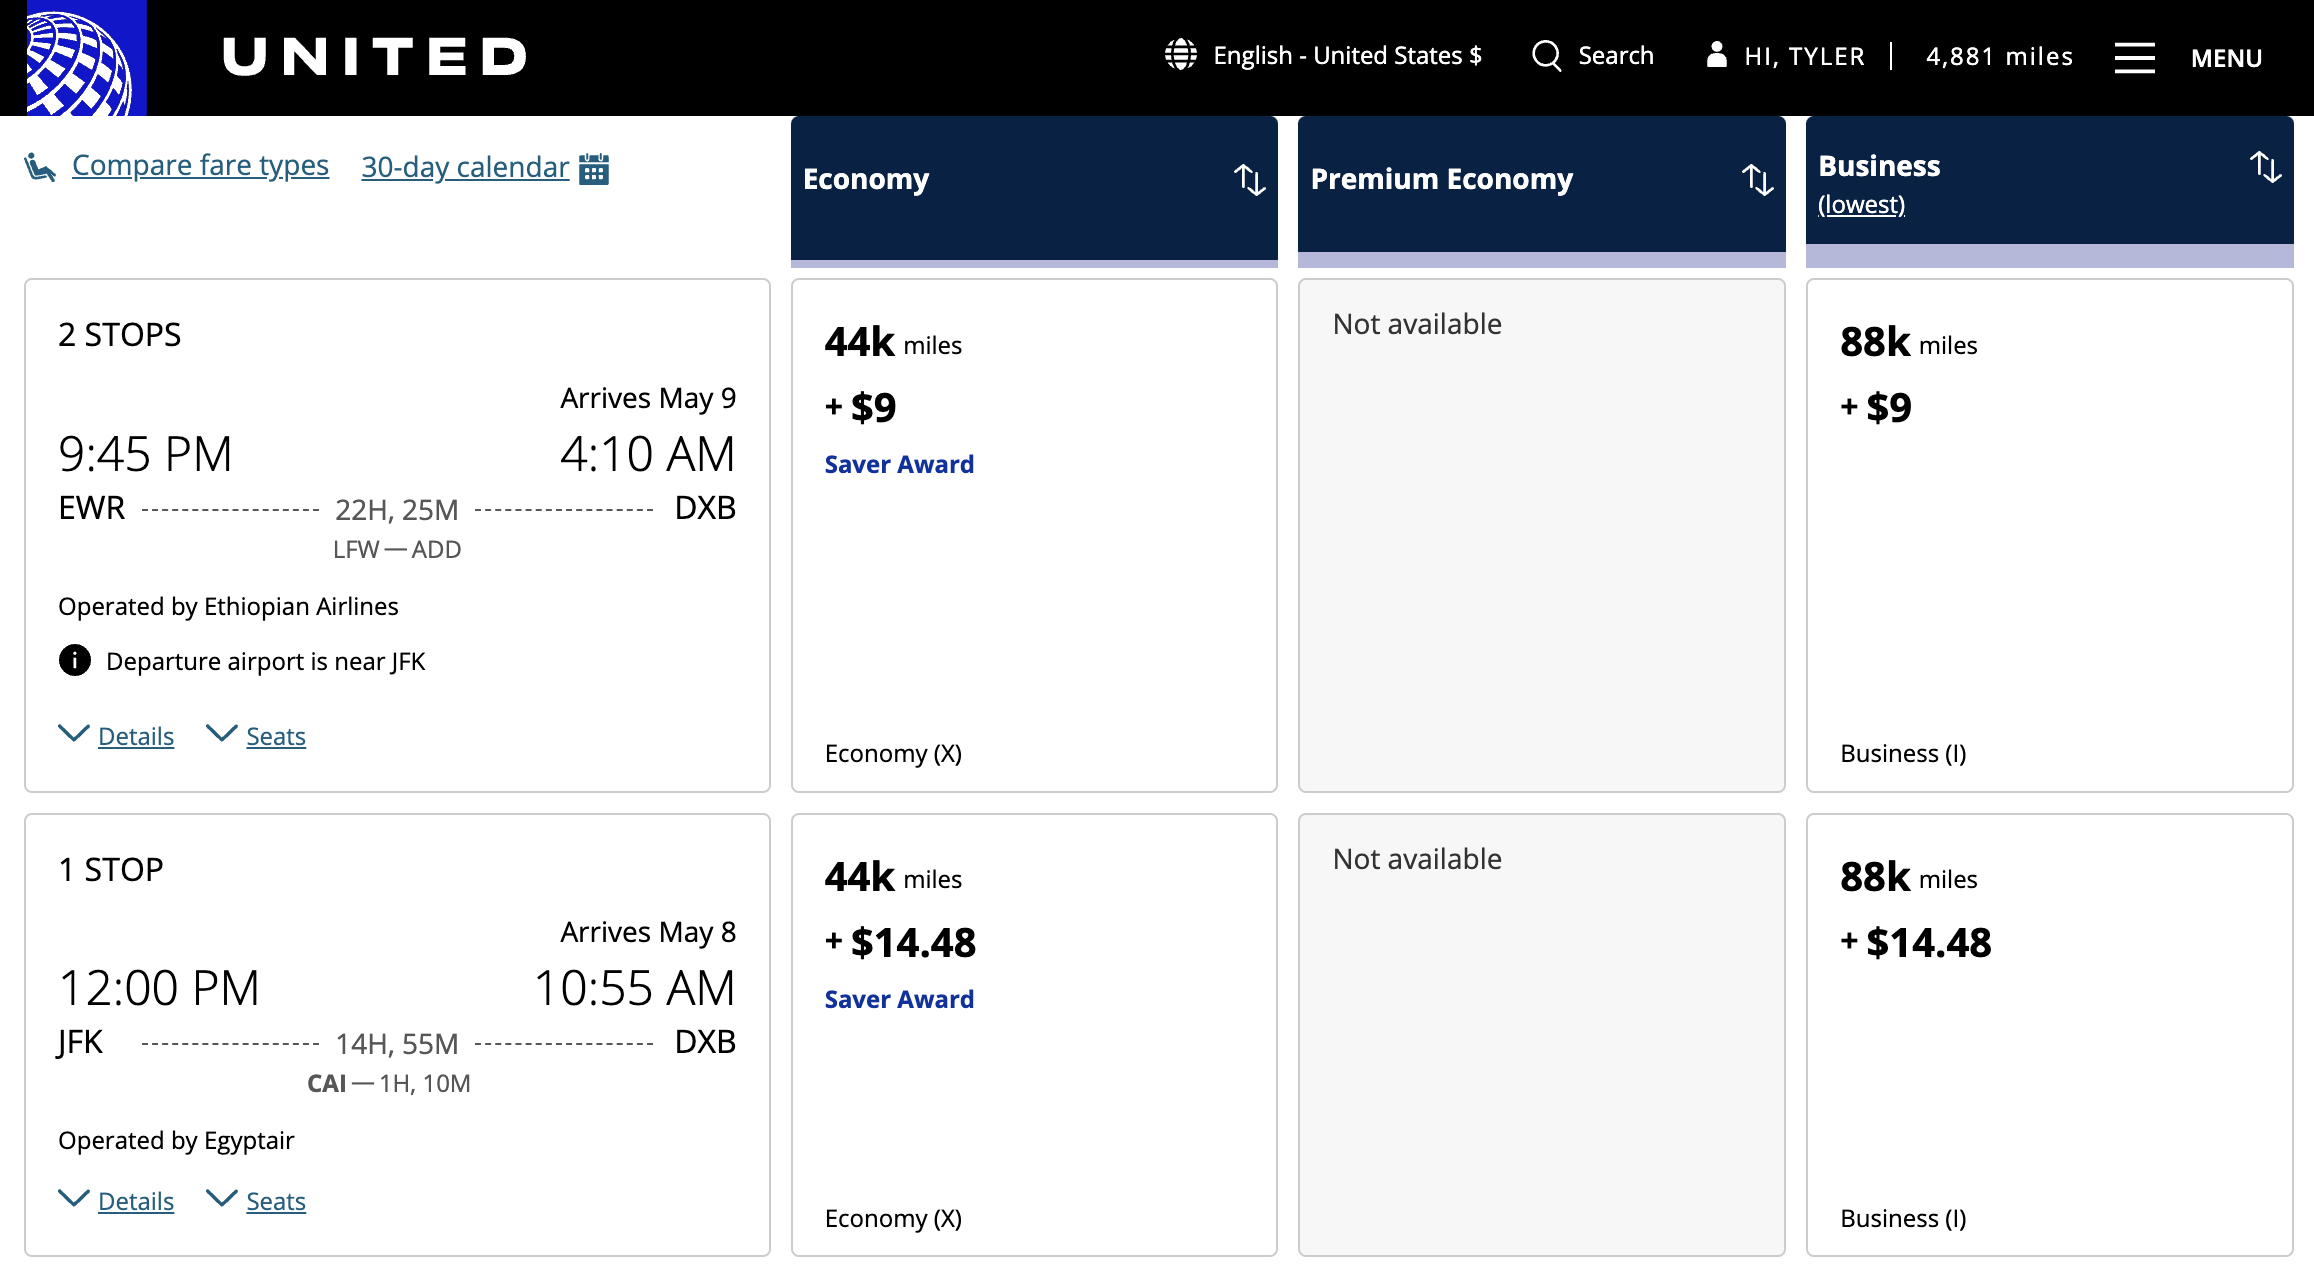Click the LFW — ADD layover text

point(397,550)
